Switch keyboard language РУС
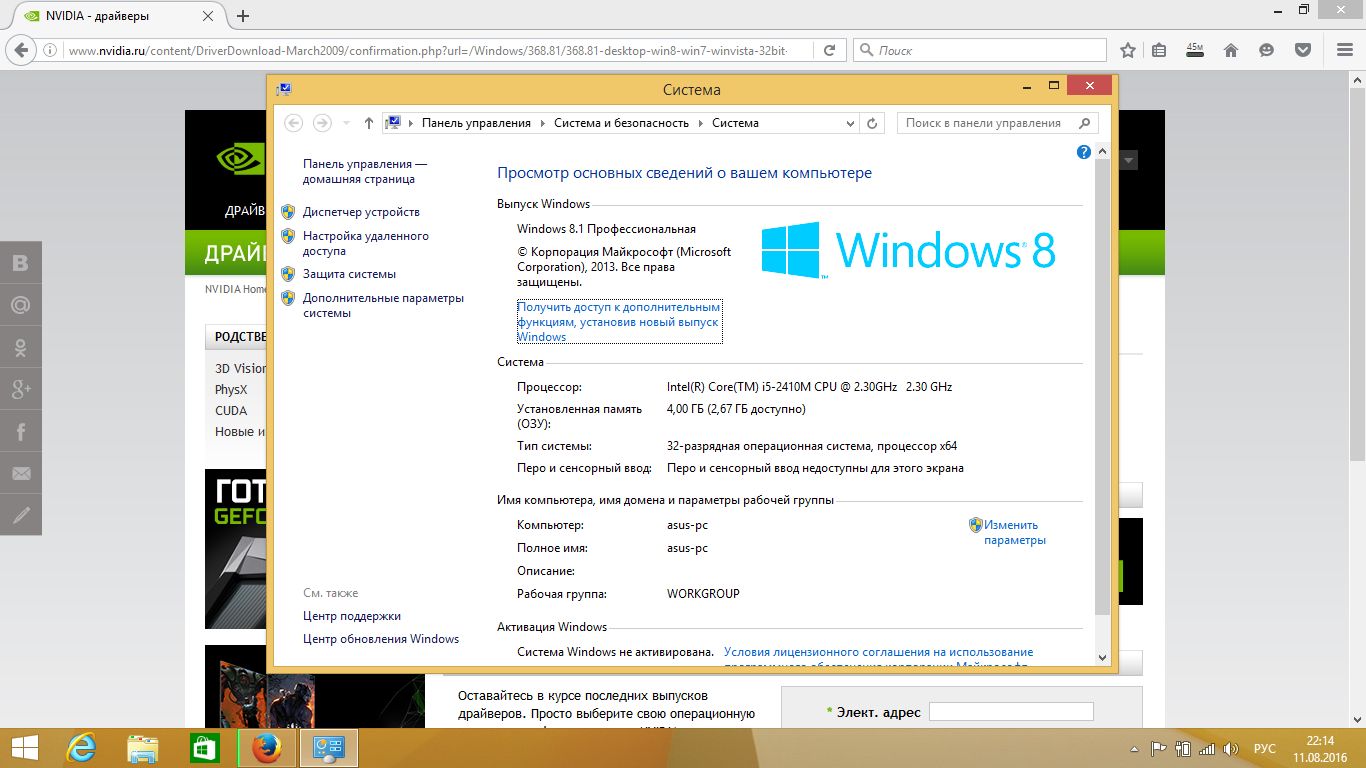1366x768 pixels. [x=1265, y=748]
